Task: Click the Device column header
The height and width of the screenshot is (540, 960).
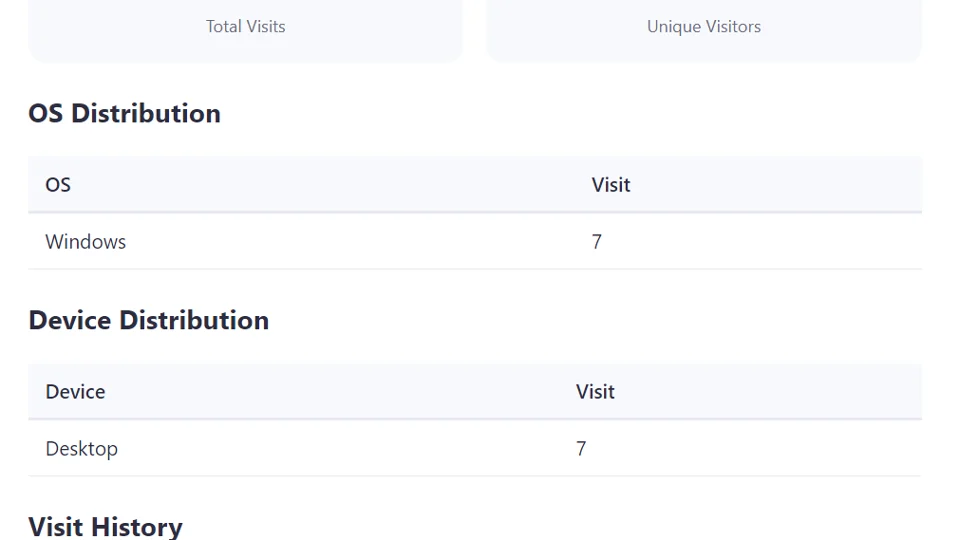Action: (75, 392)
